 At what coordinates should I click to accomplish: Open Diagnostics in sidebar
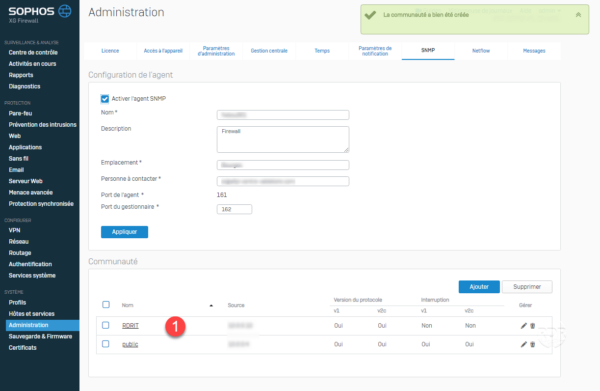[x=24, y=86]
